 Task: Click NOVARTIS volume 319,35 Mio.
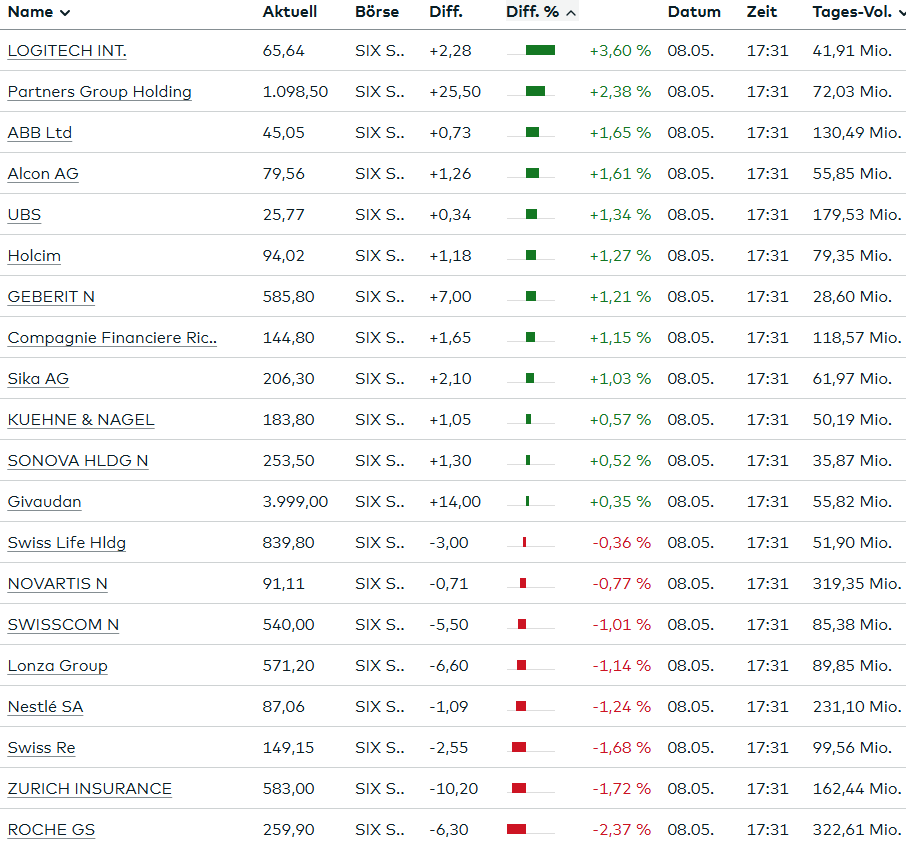[x=857, y=584]
